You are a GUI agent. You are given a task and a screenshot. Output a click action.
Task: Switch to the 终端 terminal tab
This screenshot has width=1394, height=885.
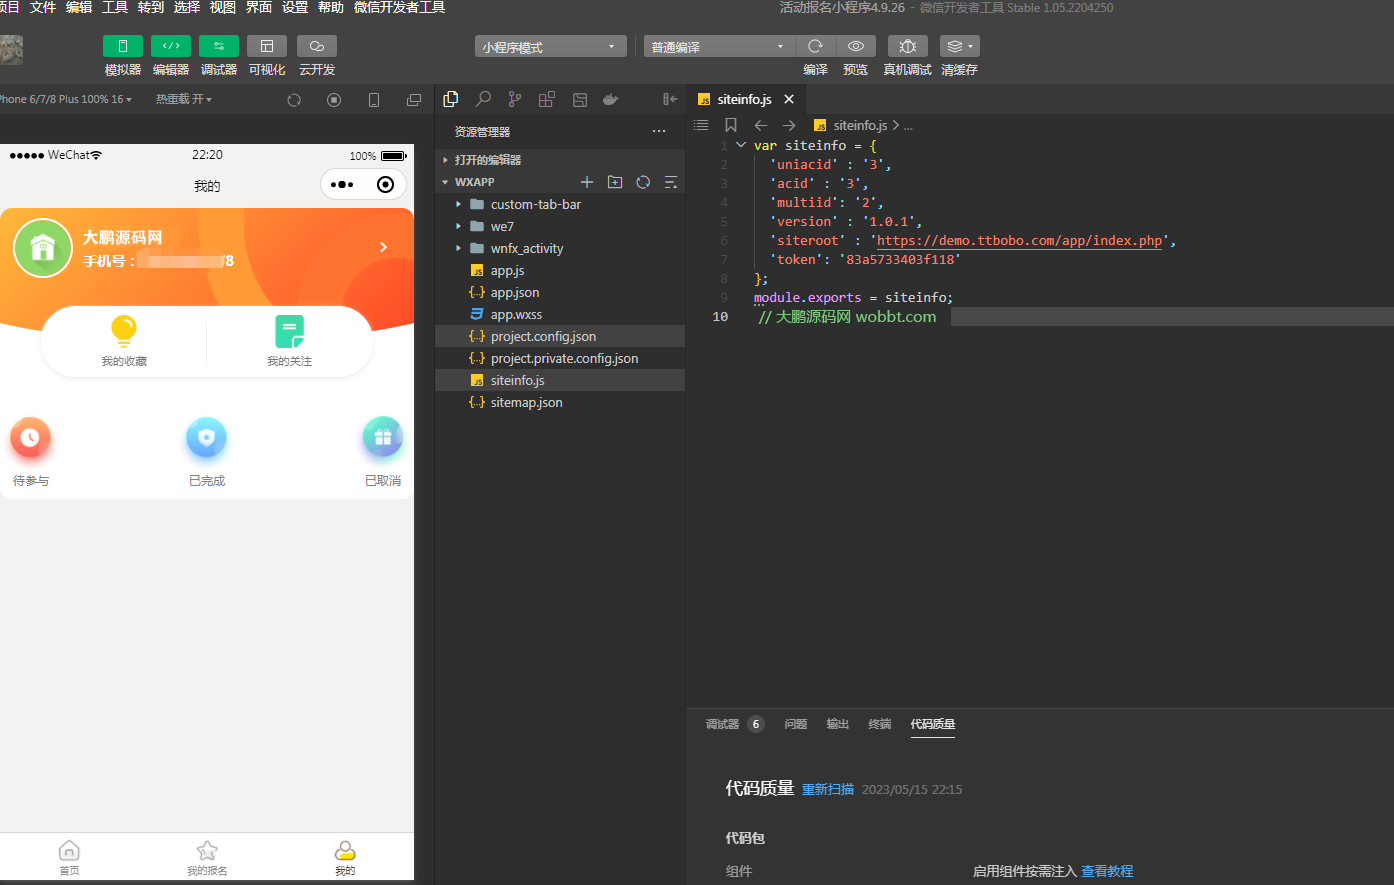click(x=879, y=724)
